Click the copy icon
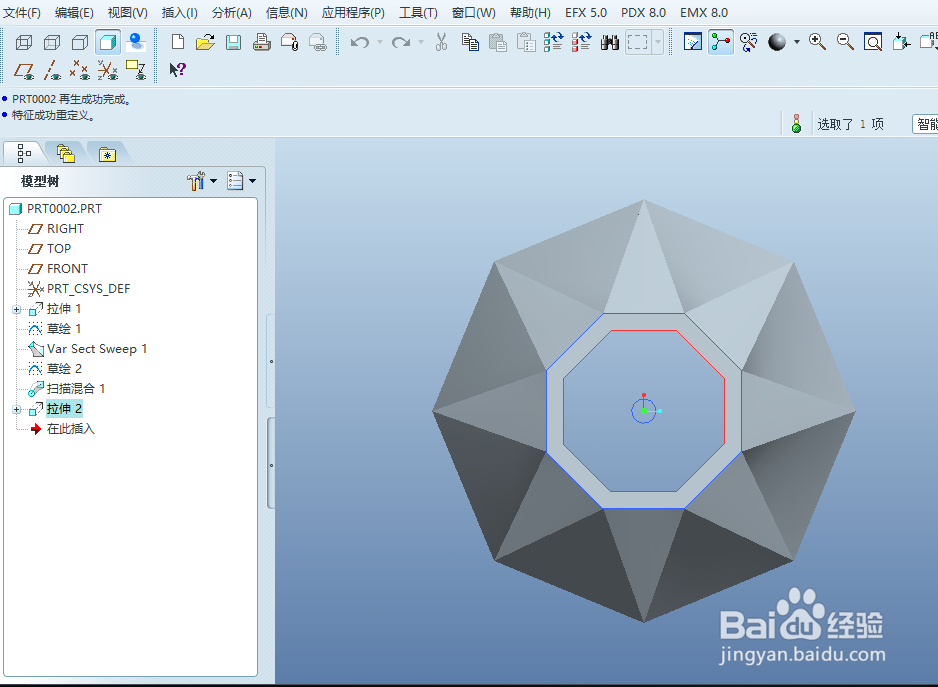The image size is (938, 687). pos(470,42)
